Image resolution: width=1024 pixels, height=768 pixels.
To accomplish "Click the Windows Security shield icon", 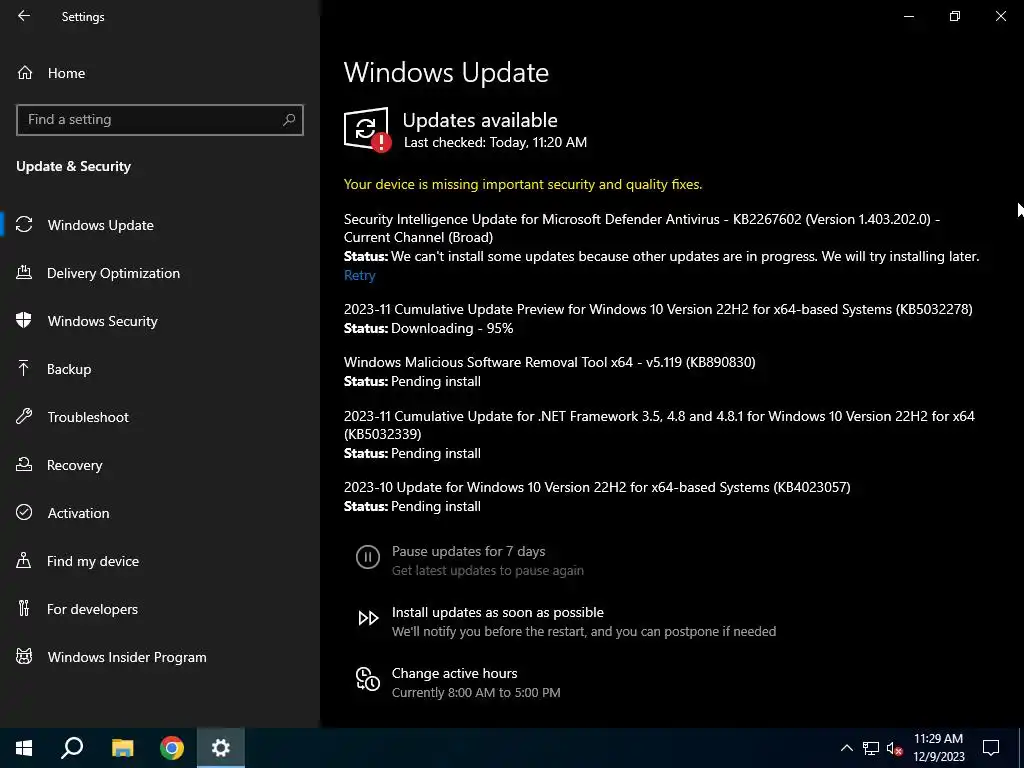I will pos(24,320).
